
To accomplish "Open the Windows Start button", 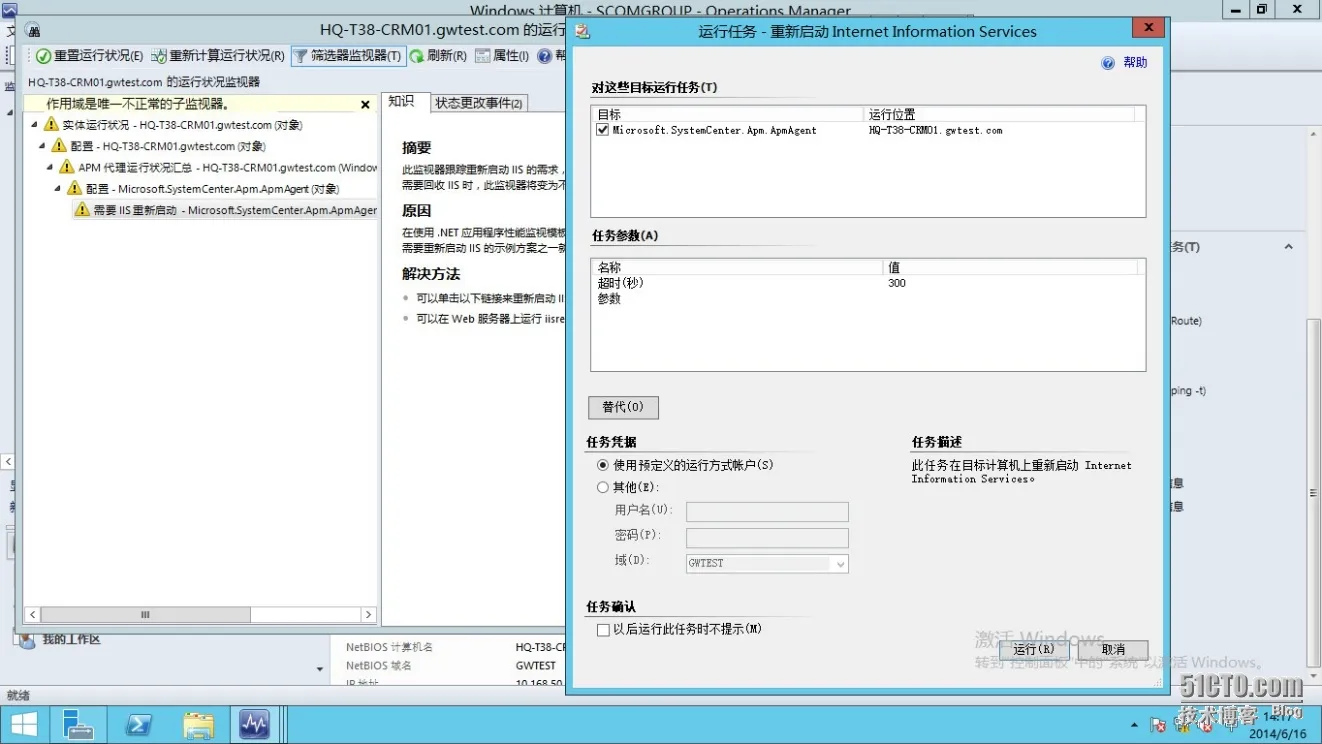I will (x=24, y=725).
